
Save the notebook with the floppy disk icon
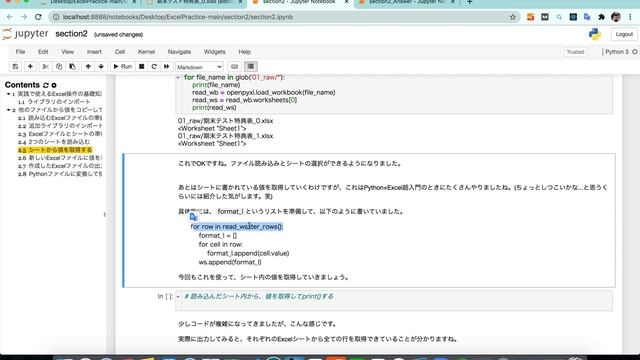point(15,67)
